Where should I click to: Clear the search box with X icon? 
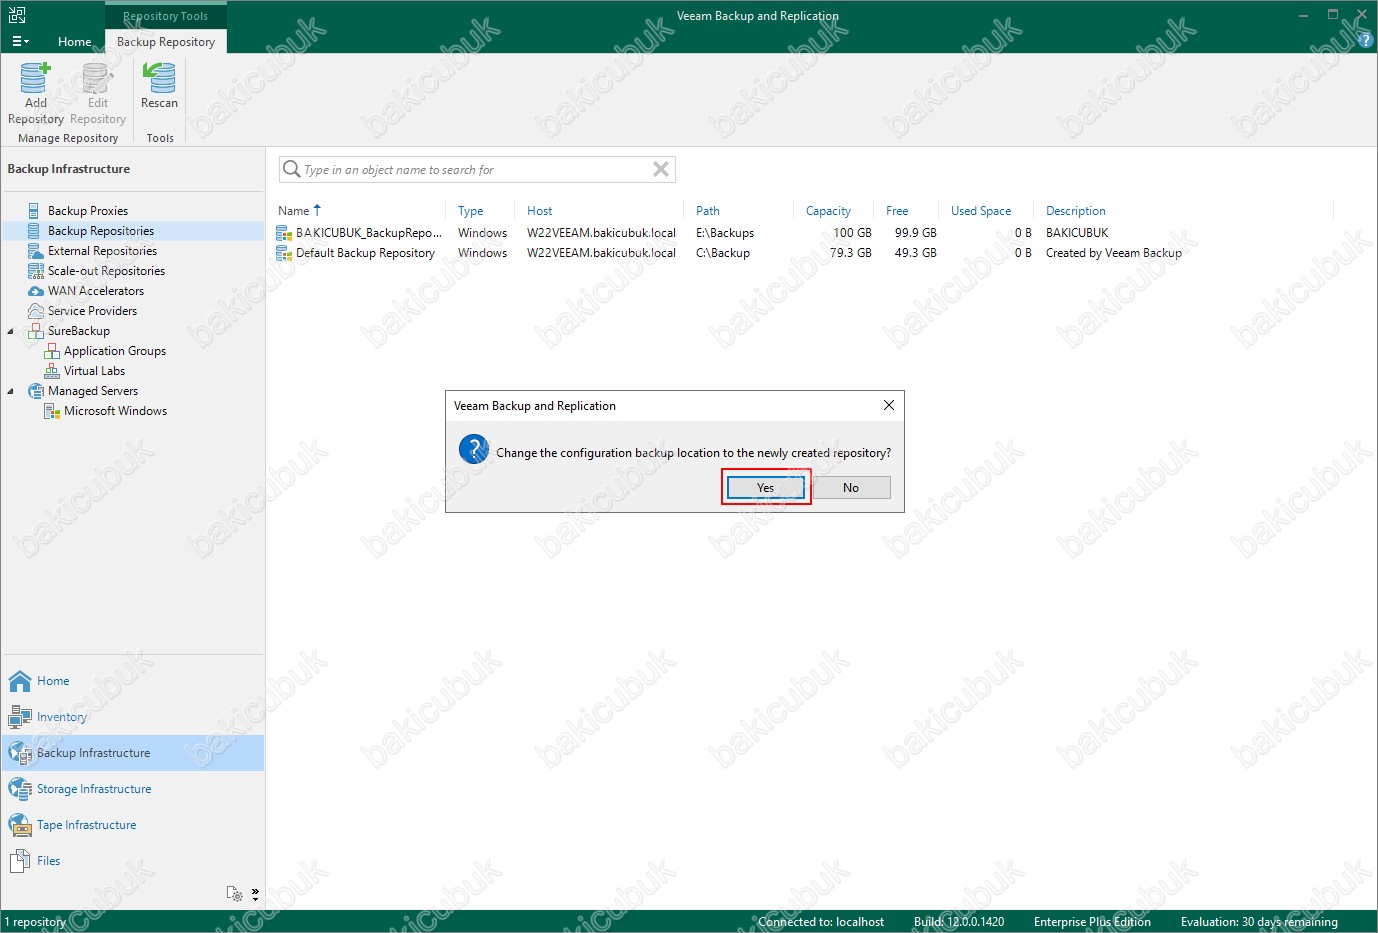660,170
